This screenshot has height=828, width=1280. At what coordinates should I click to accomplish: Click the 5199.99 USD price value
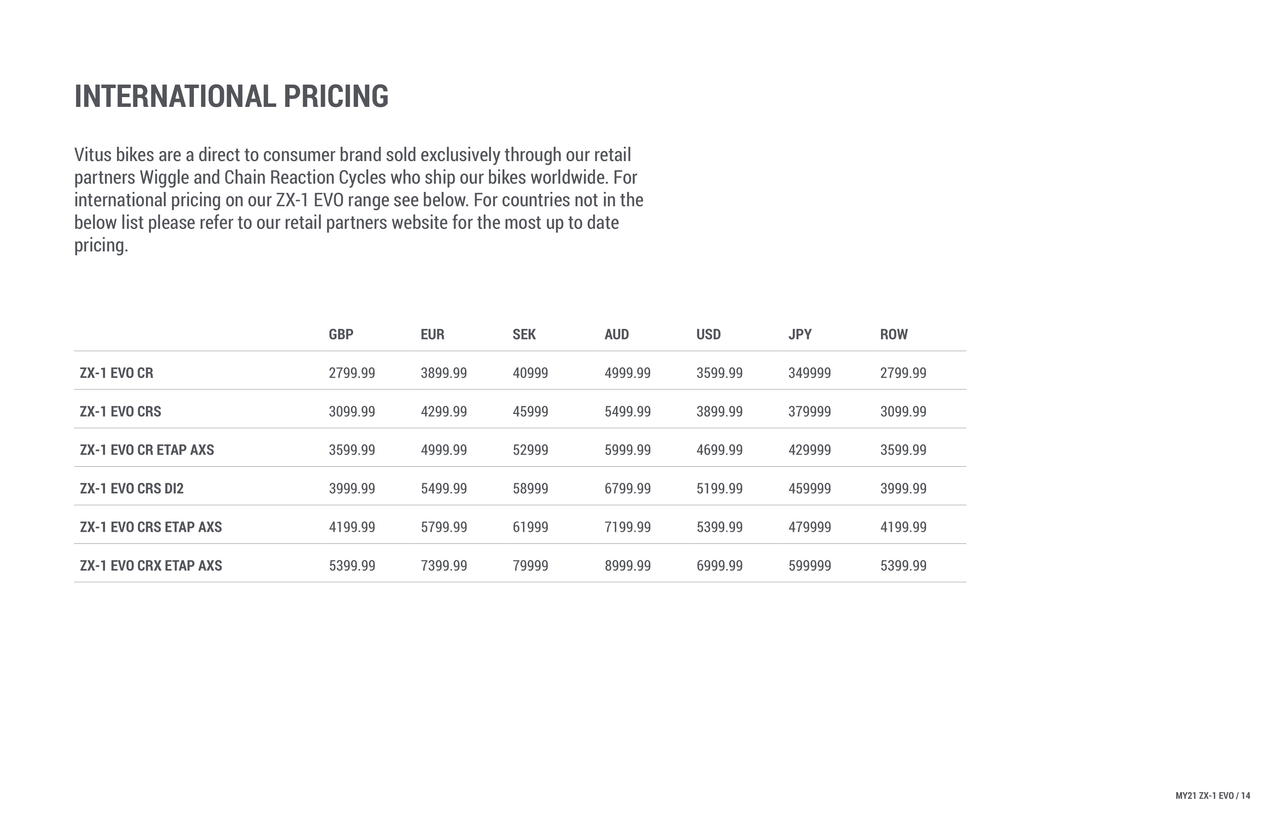coord(720,489)
